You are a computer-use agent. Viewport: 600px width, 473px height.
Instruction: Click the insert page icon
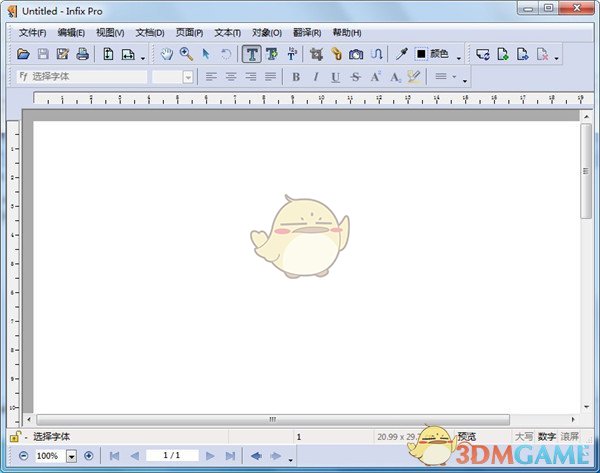503,54
